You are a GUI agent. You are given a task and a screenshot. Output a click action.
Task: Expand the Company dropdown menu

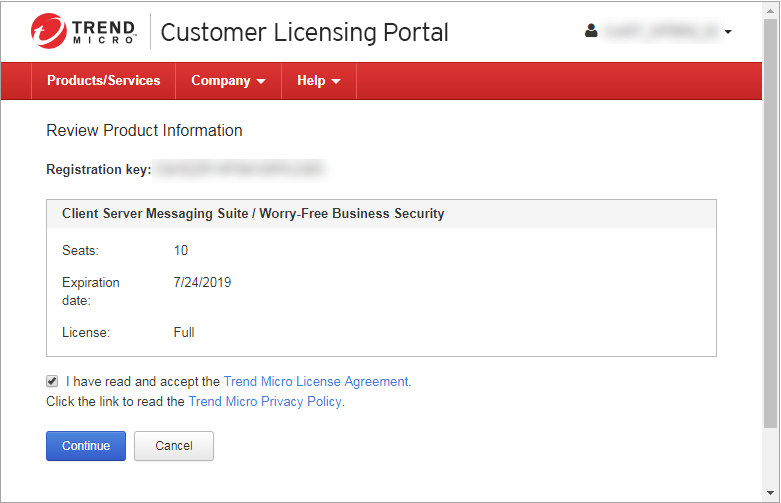tap(228, 81)
